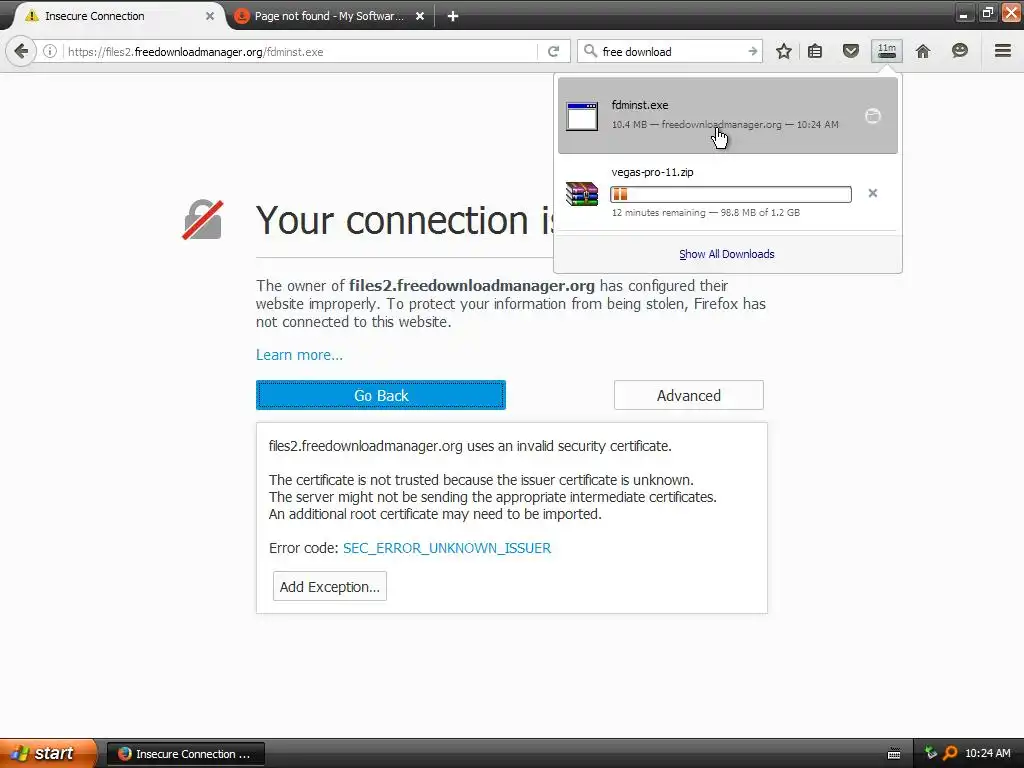This screenshot has height=768, width=1024.
Task: Click the favicon on Page not found tab
Action: (242, 16)
